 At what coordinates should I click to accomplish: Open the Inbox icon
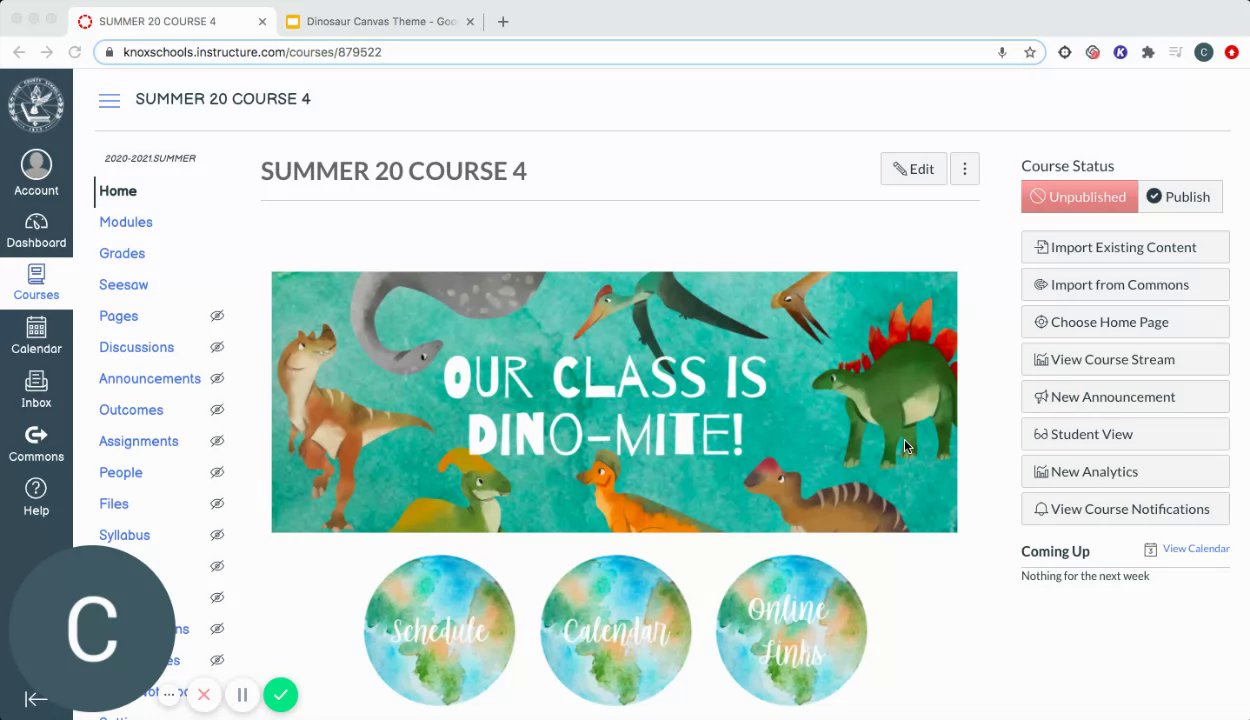pos(36,390)
